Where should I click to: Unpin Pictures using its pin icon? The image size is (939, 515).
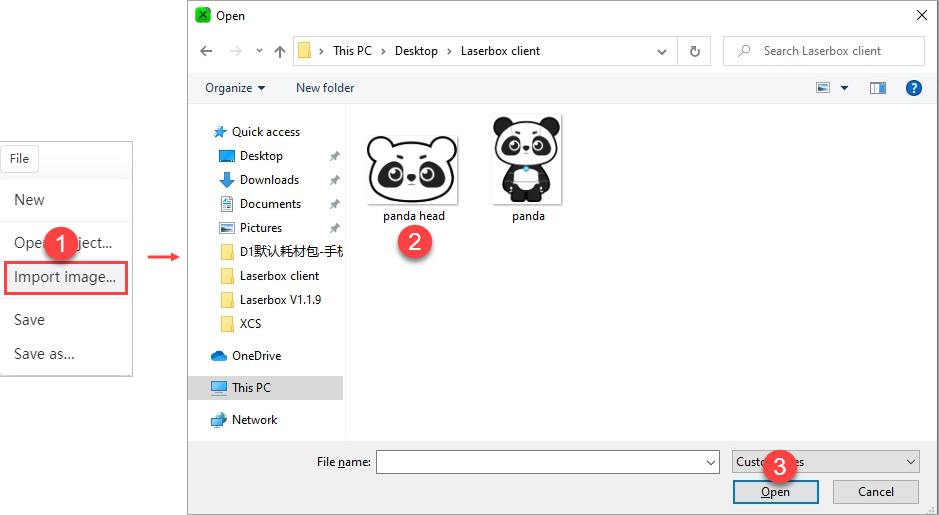point(335,228)
